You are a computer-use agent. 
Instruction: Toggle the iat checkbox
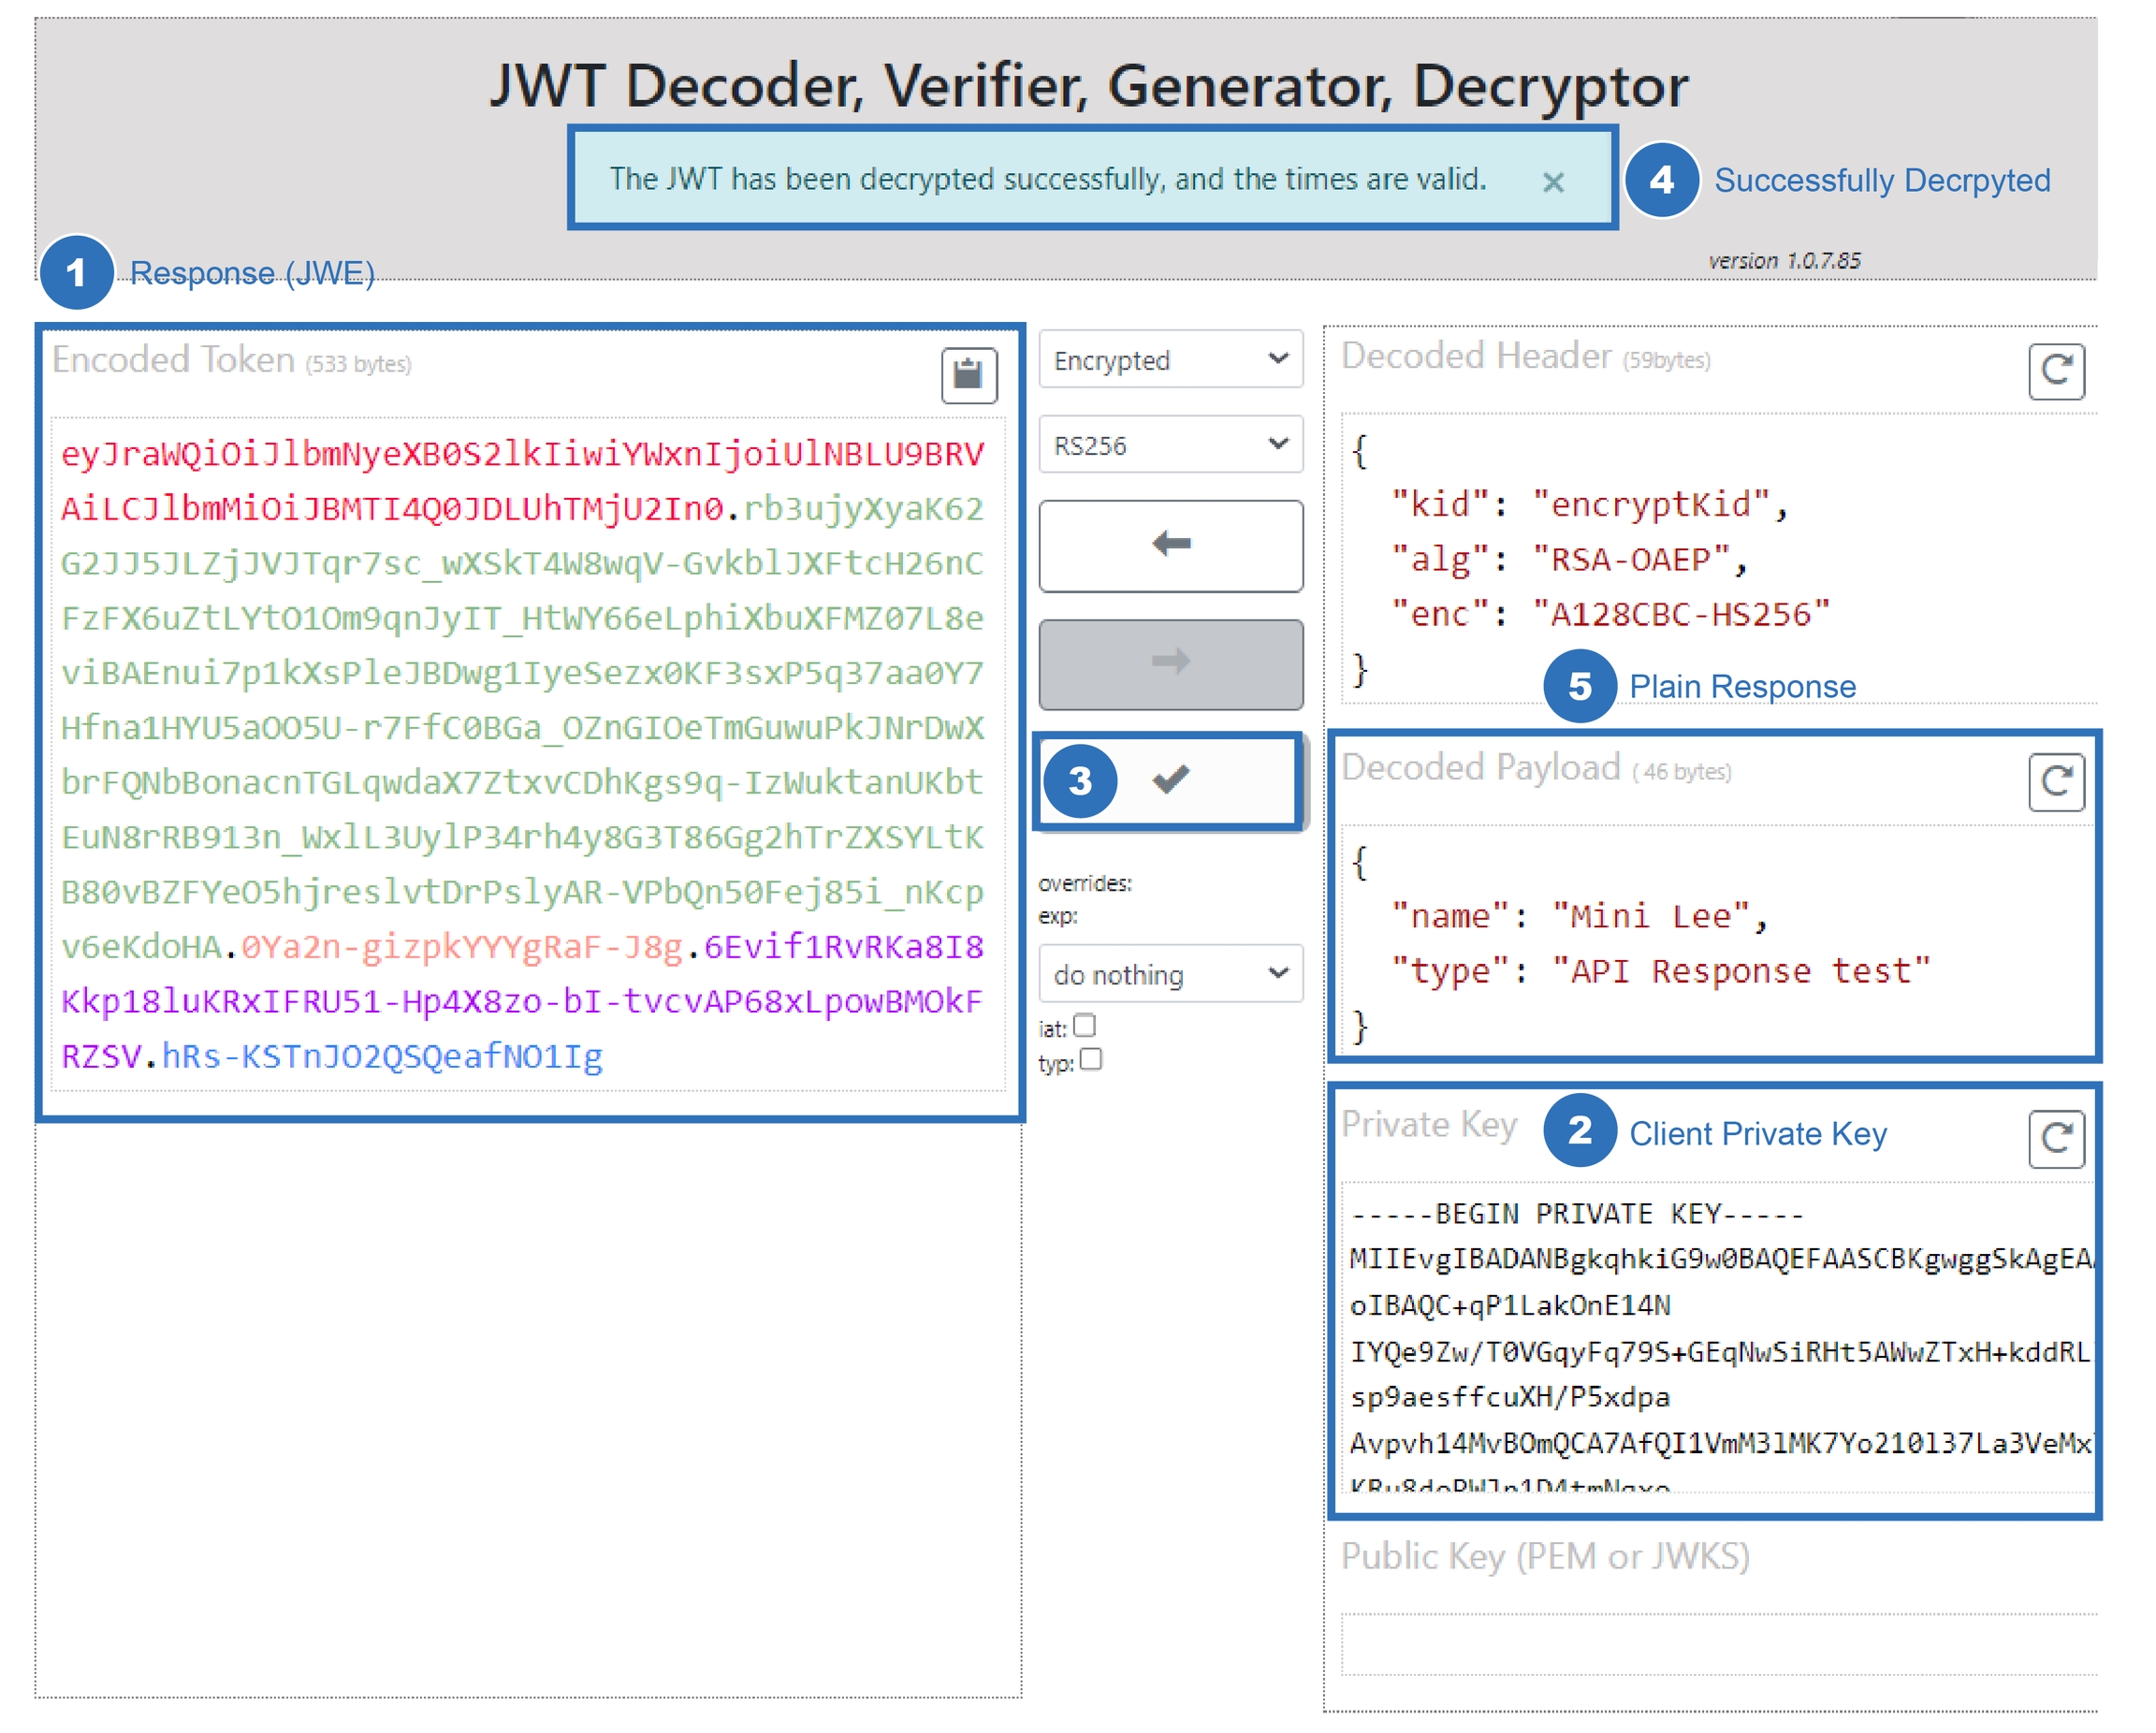click(1084, 1026)
